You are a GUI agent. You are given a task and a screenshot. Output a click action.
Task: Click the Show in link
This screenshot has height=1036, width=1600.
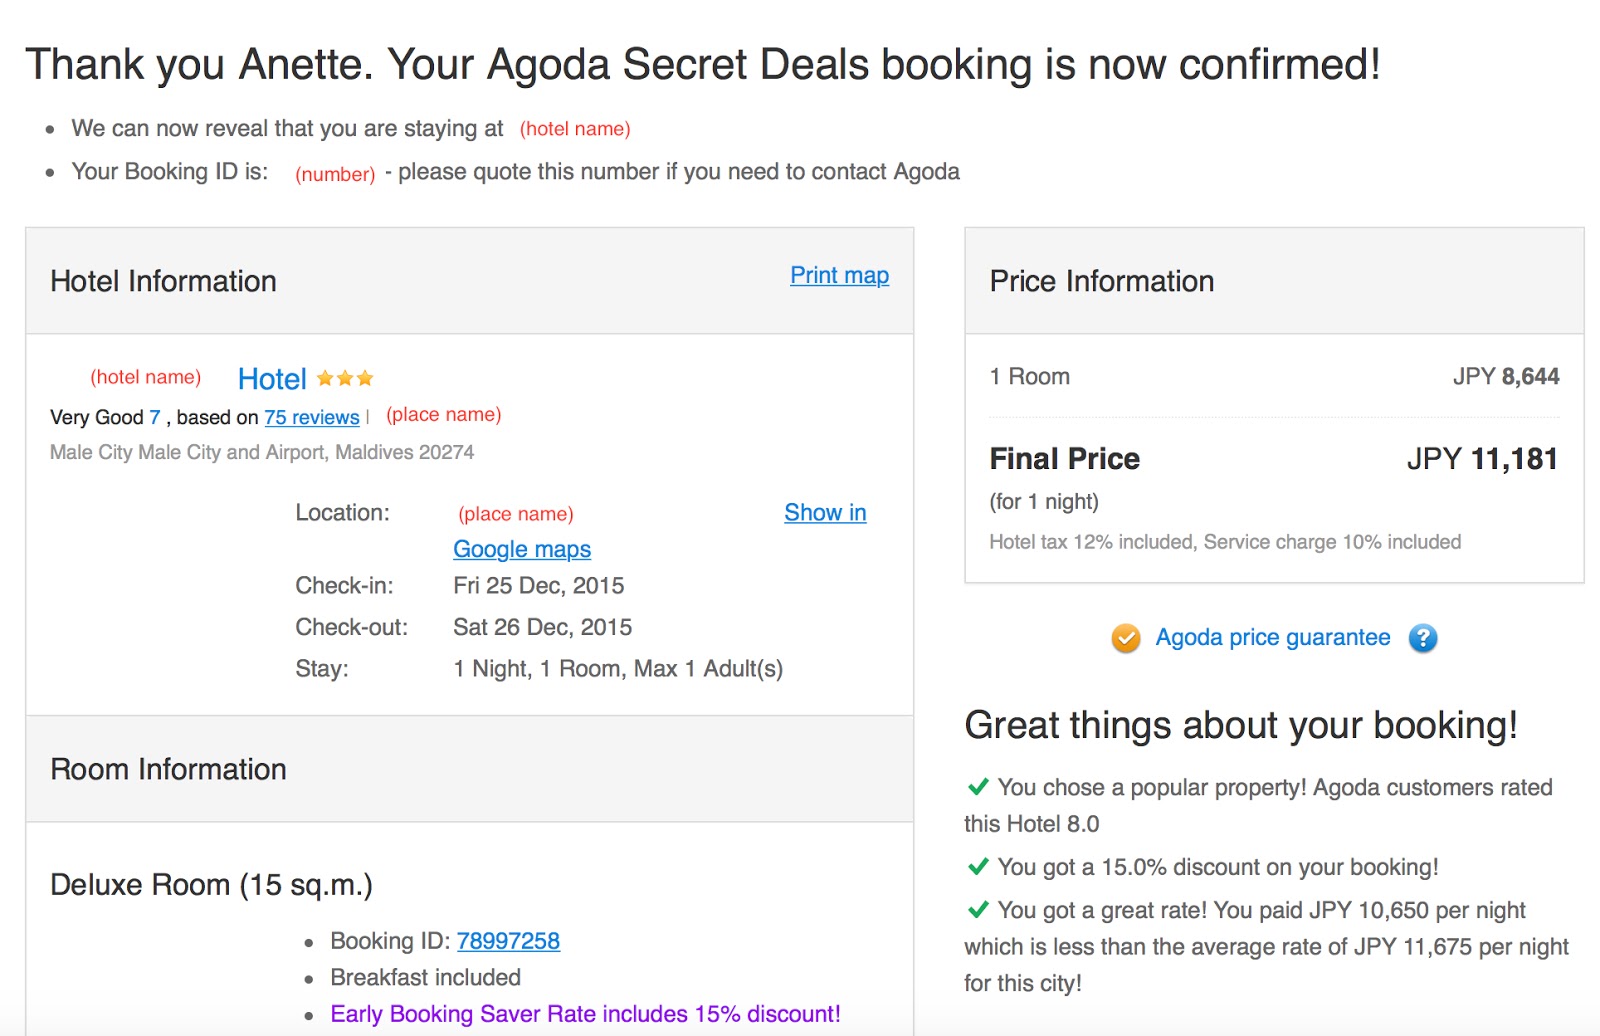coord(825,512)
